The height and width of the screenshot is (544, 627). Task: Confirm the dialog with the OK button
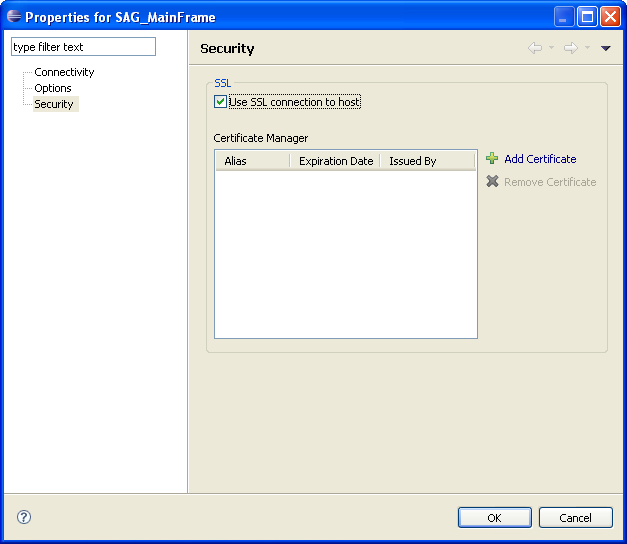[495, 518]
